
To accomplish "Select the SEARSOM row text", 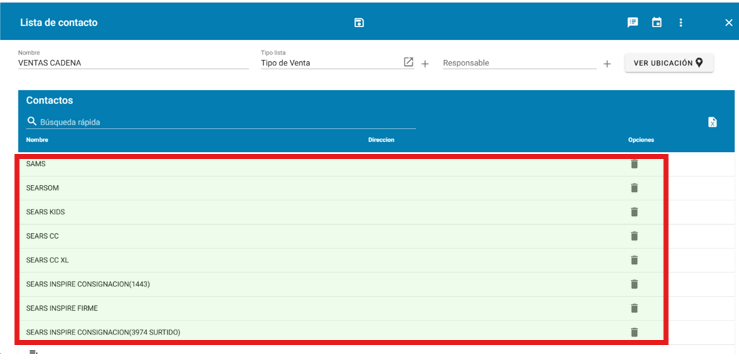I will (42, 188).
